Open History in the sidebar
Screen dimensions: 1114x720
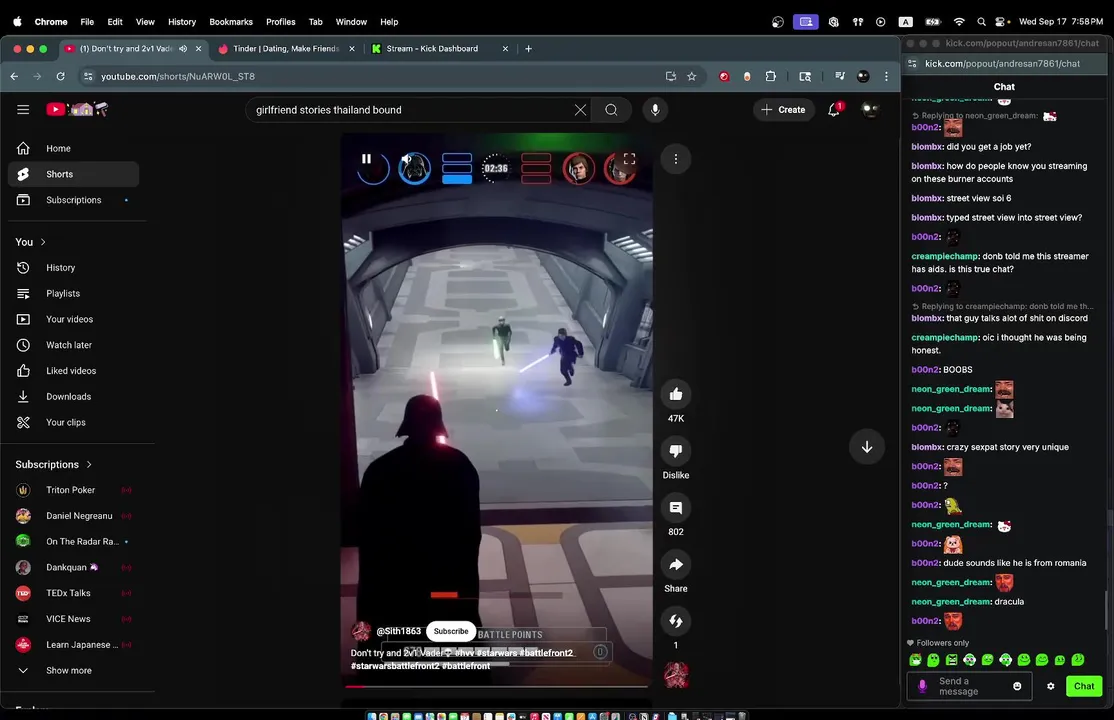pos(73,268)
